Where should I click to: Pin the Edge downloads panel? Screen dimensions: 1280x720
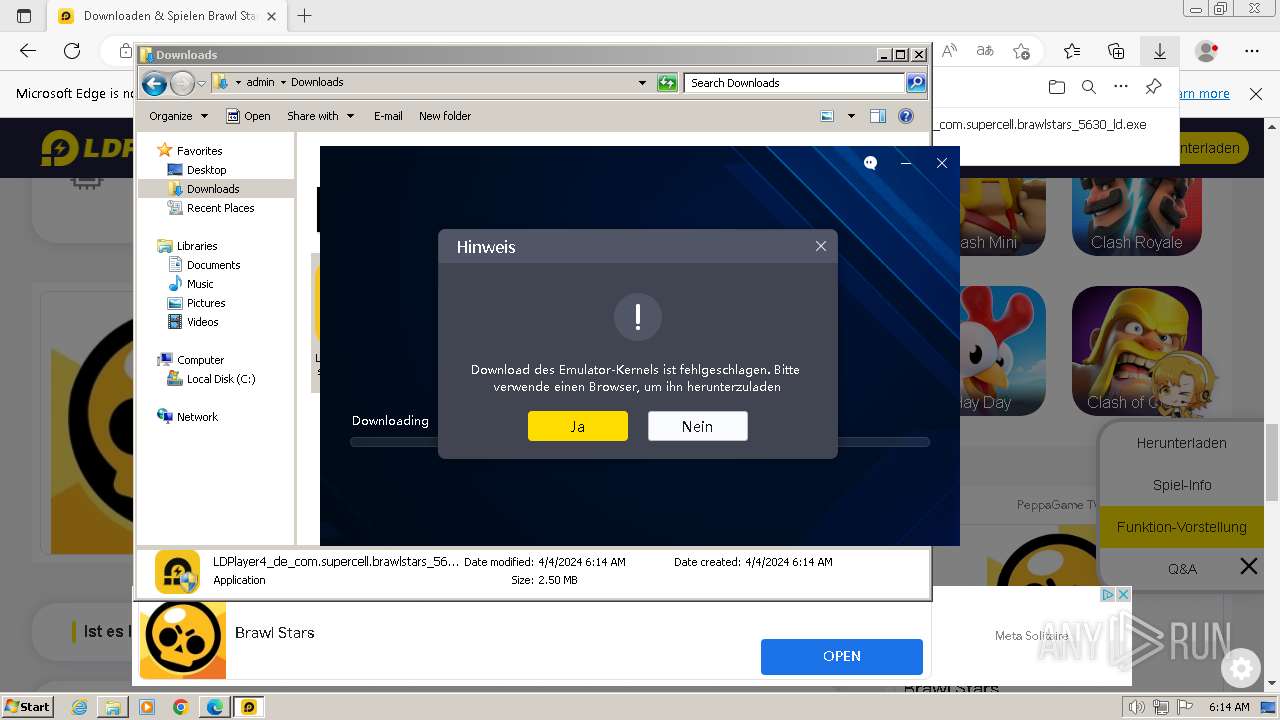point(1153,87)
